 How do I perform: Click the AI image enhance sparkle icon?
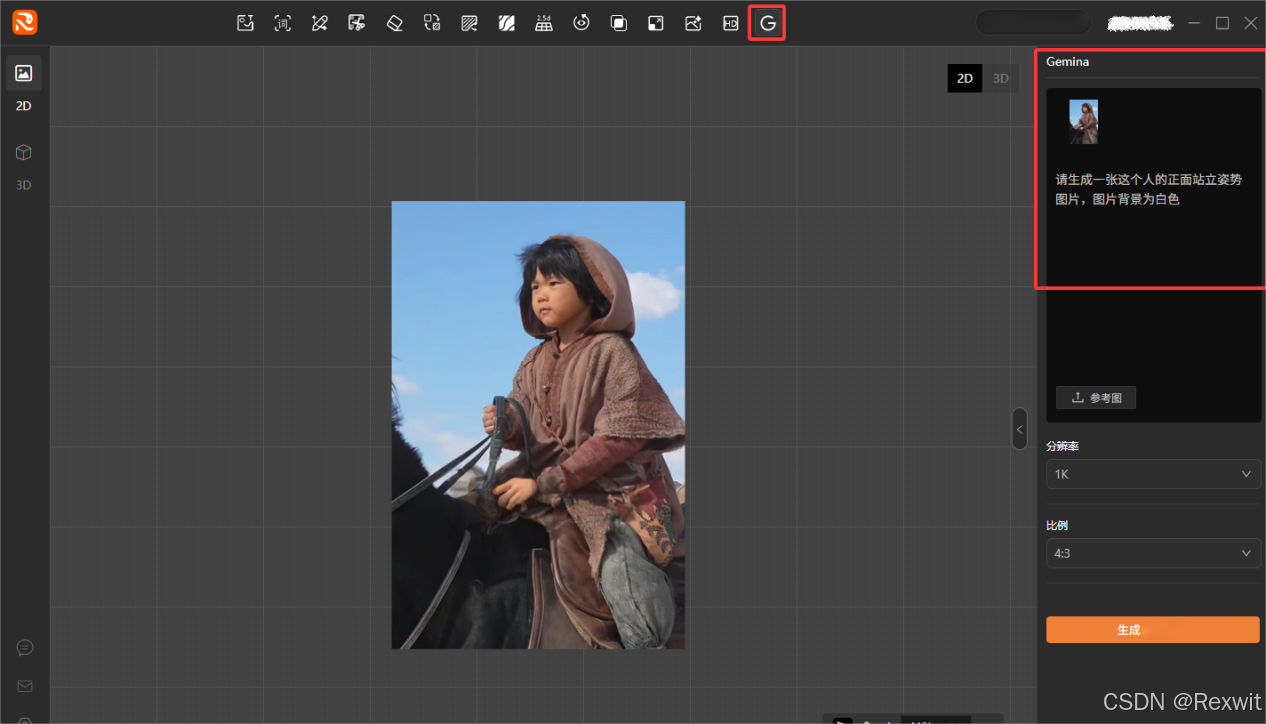click(x=693, y=23)
